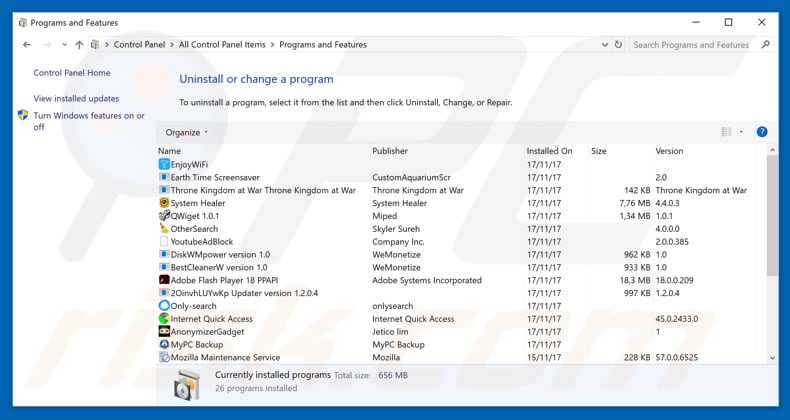Select Throne Kingdom at War entry name
The width and height of the screenshot is (790, 420).
(x=263, y=190)
